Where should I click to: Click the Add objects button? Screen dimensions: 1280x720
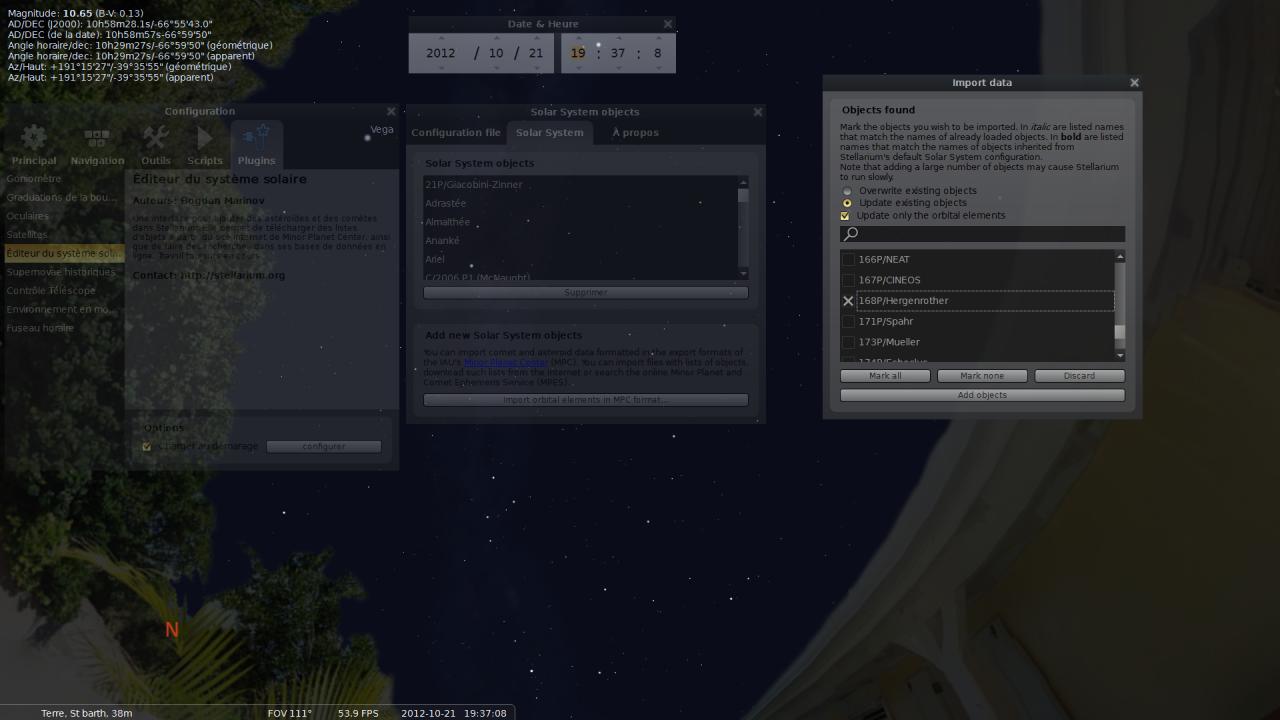coord(982,395)
